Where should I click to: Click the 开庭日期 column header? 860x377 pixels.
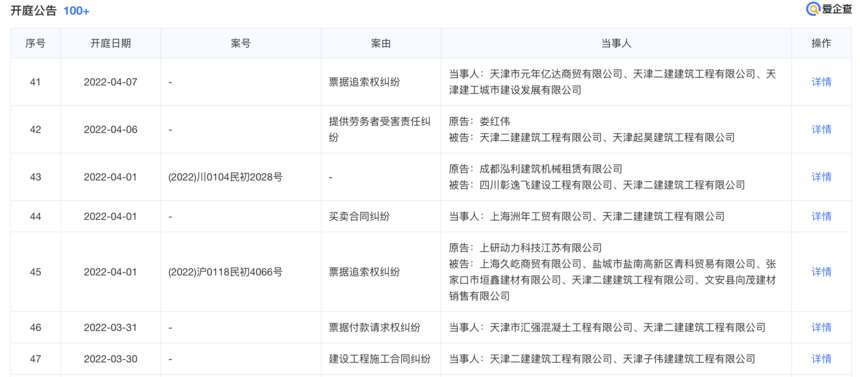[111, 43]
